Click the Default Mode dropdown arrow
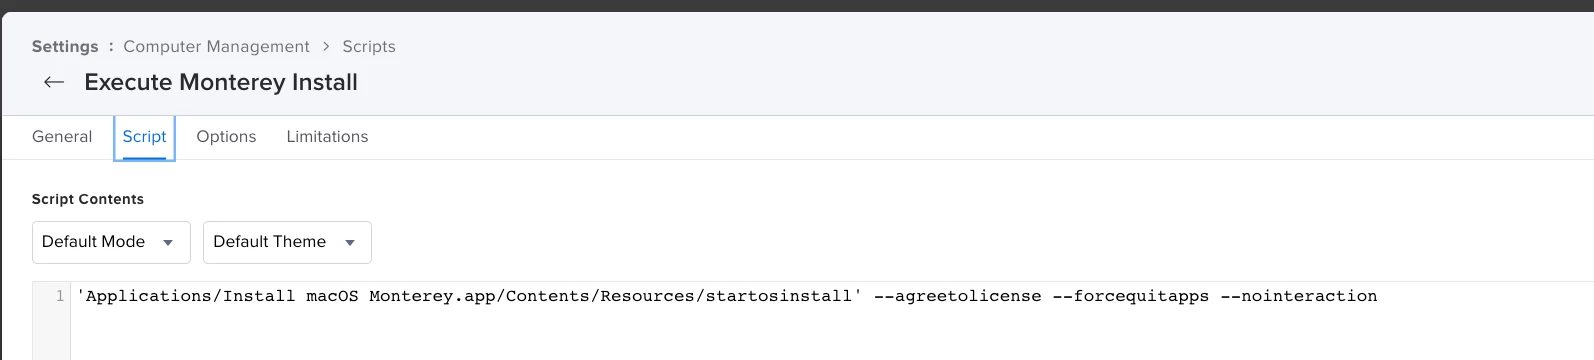Viewport: 1594px width, 360px height. point(168,243)
